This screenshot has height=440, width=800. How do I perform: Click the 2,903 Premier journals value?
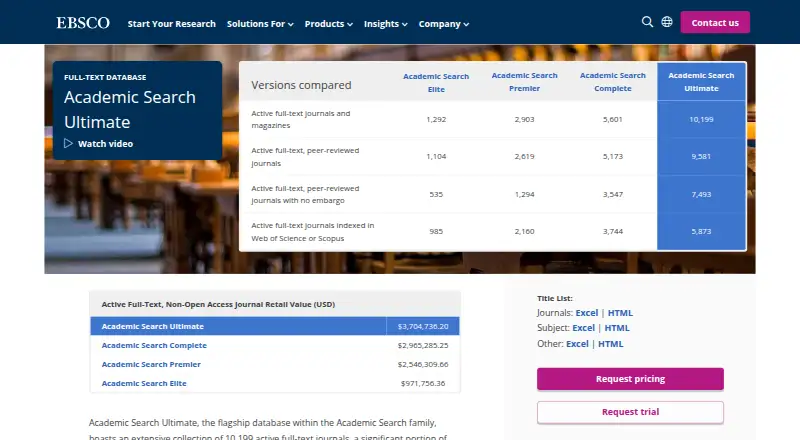pos(524,119)
